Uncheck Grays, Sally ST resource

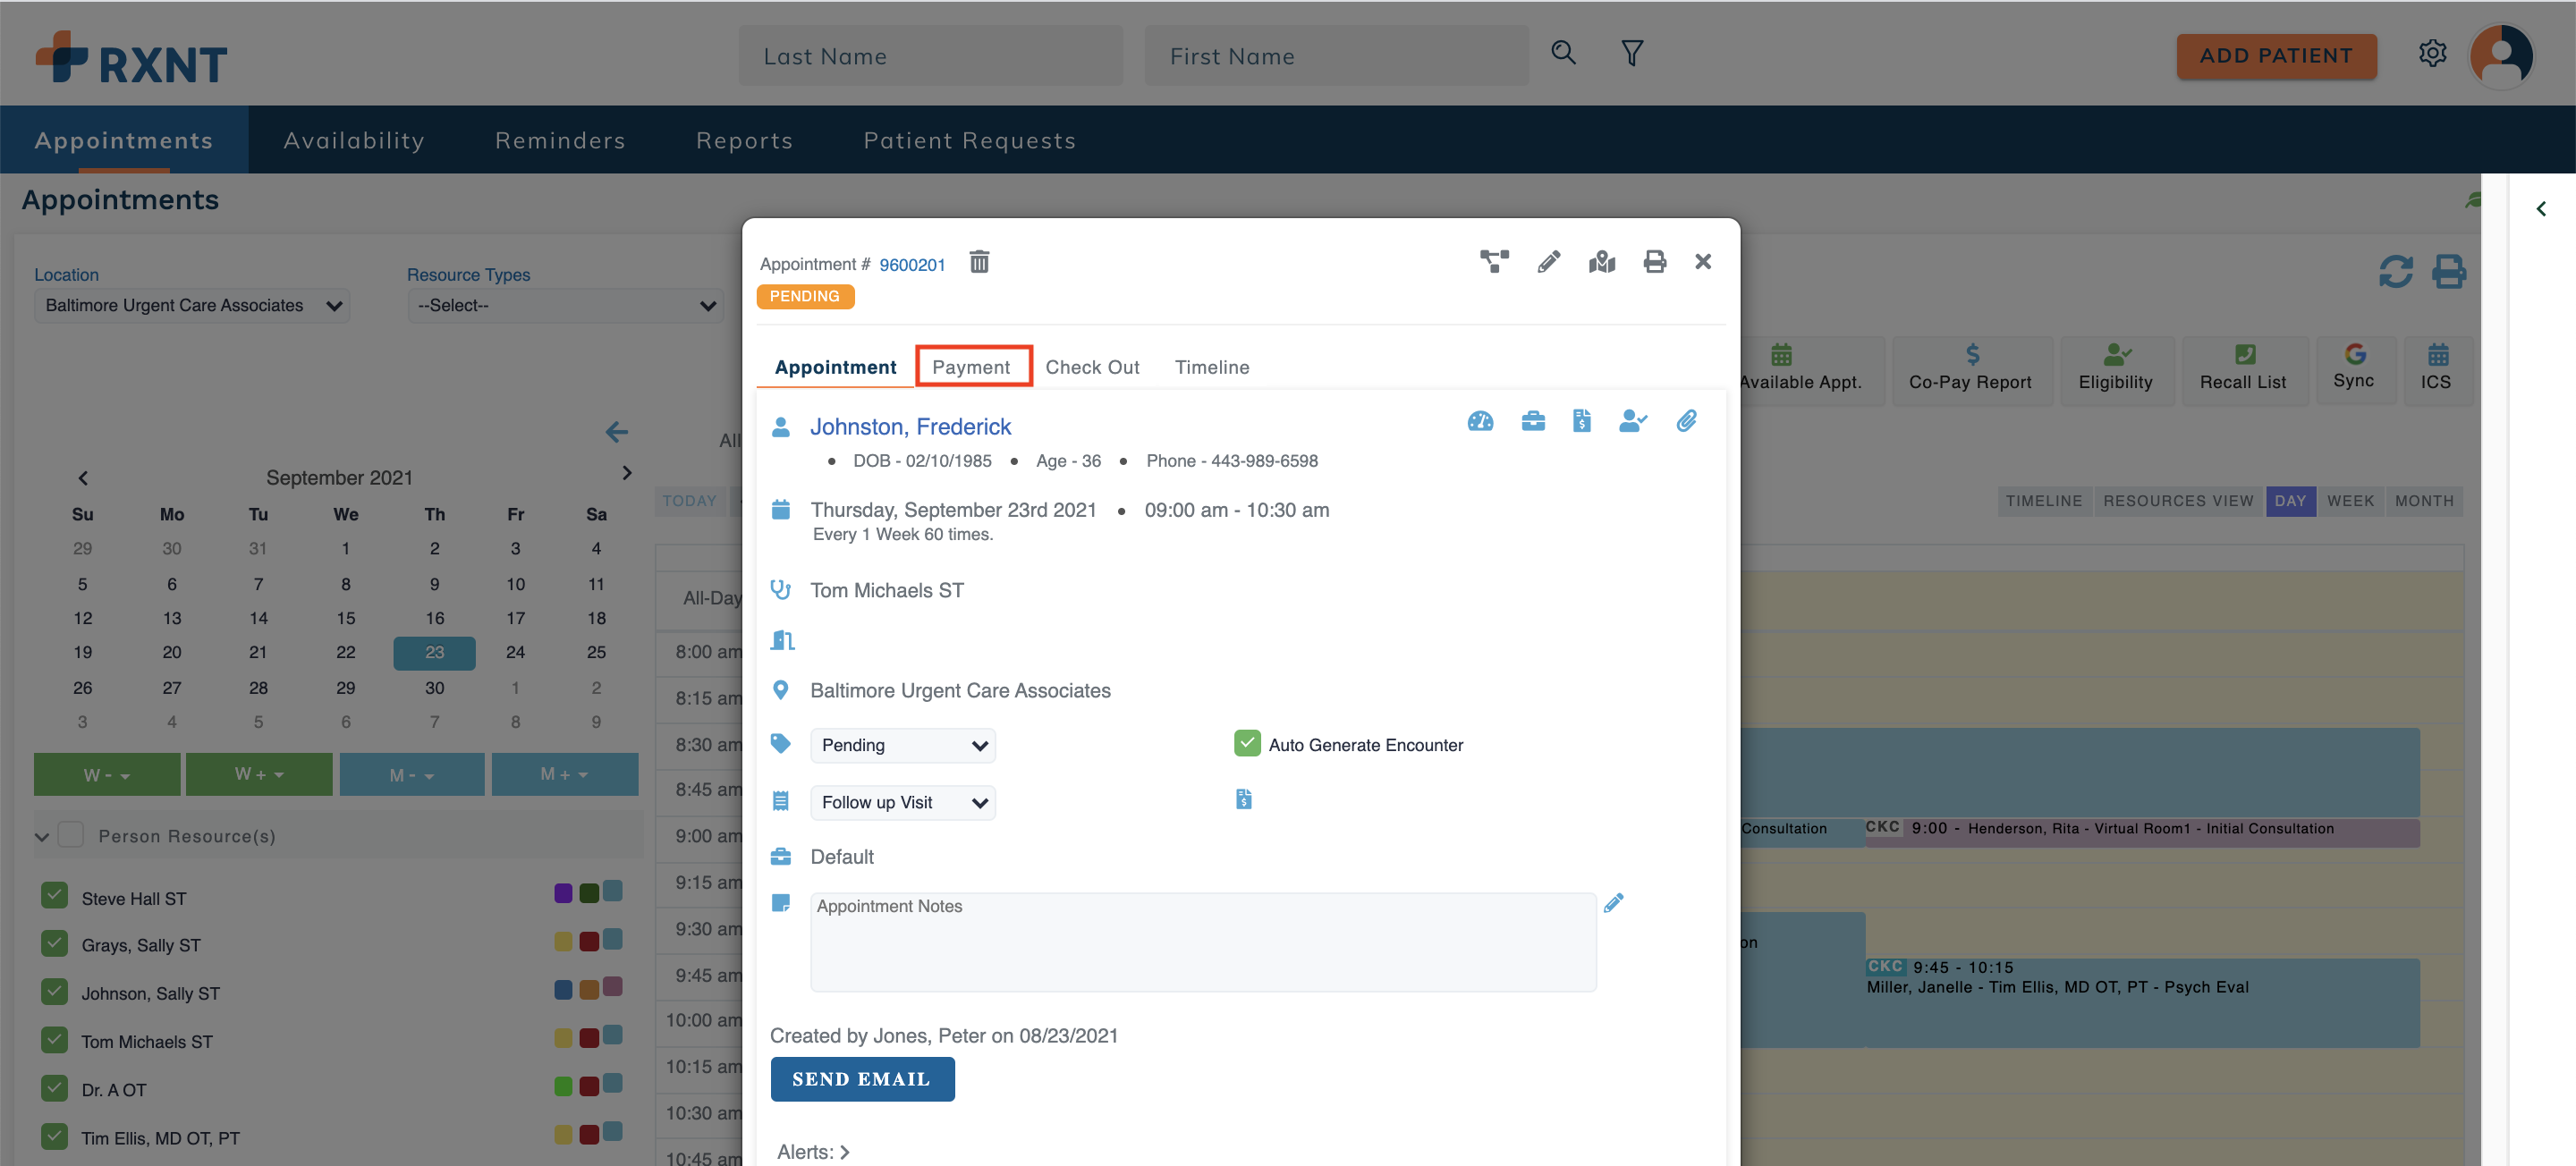pos(55,943)
